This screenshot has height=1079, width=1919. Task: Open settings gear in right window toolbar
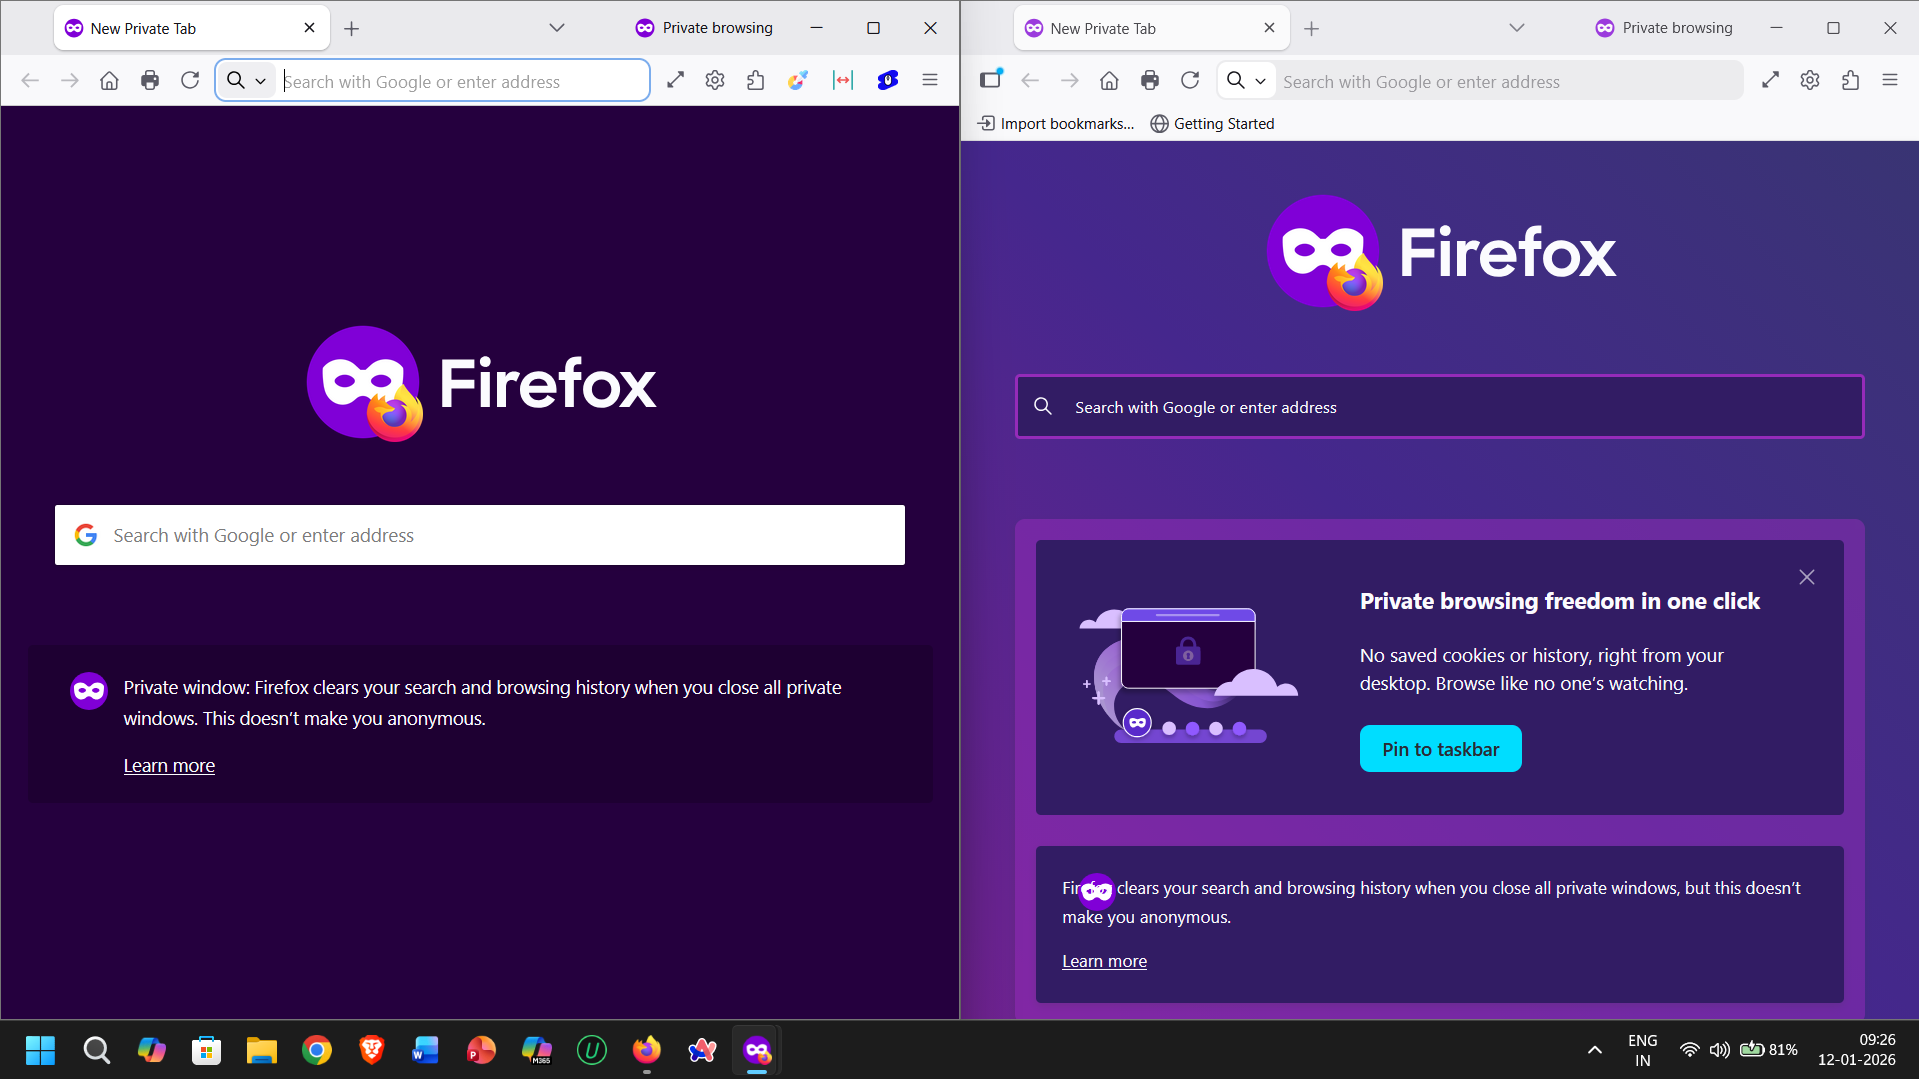tap(1810, 81)
